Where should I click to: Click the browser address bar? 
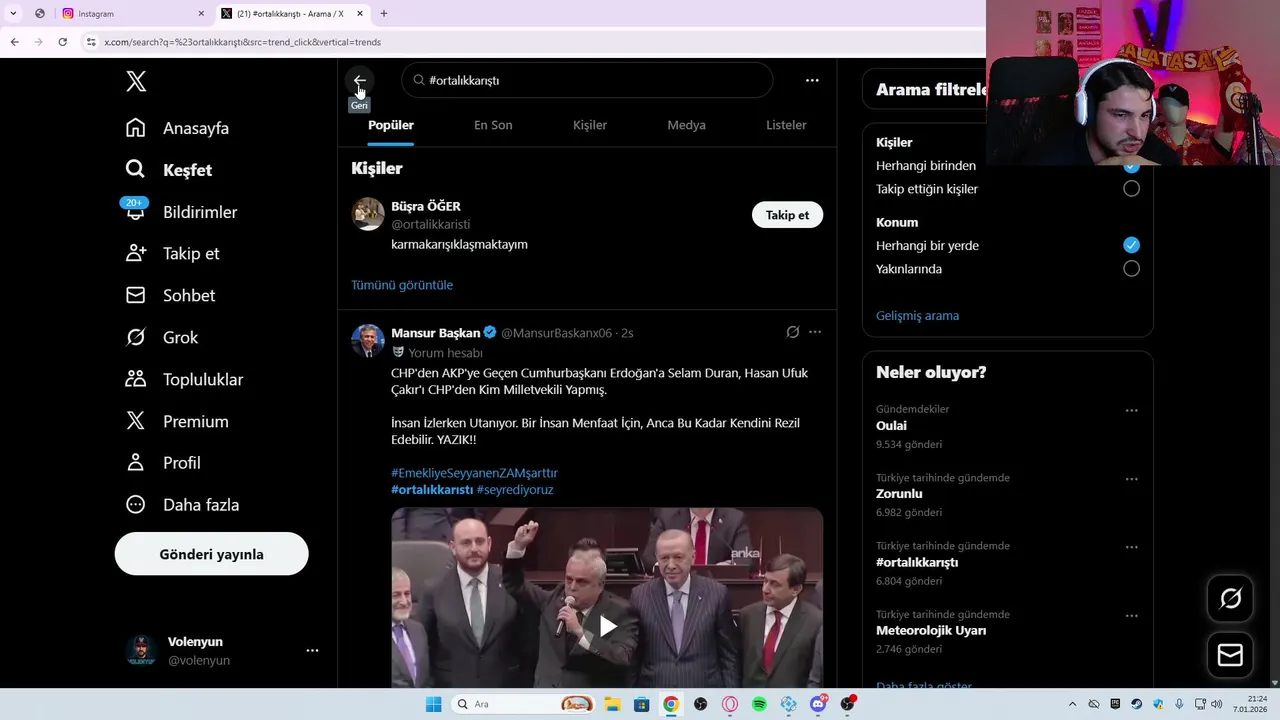coord(530,42)
